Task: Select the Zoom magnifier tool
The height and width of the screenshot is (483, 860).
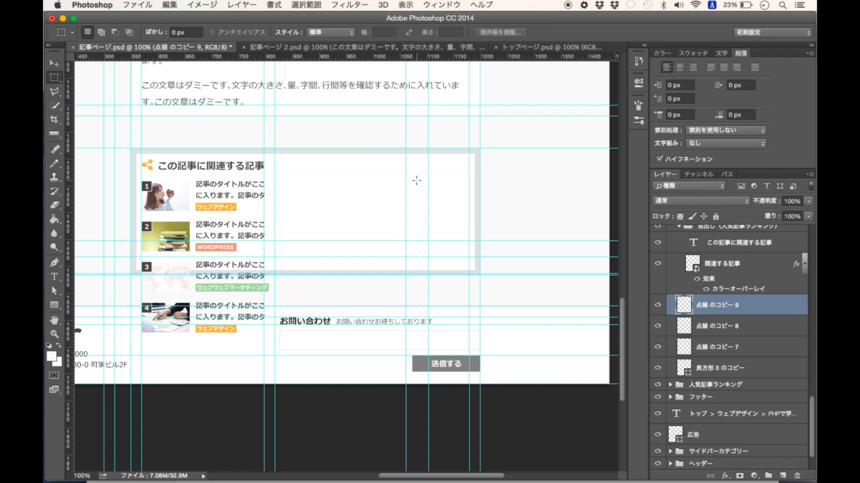Action: click(54, 333)
